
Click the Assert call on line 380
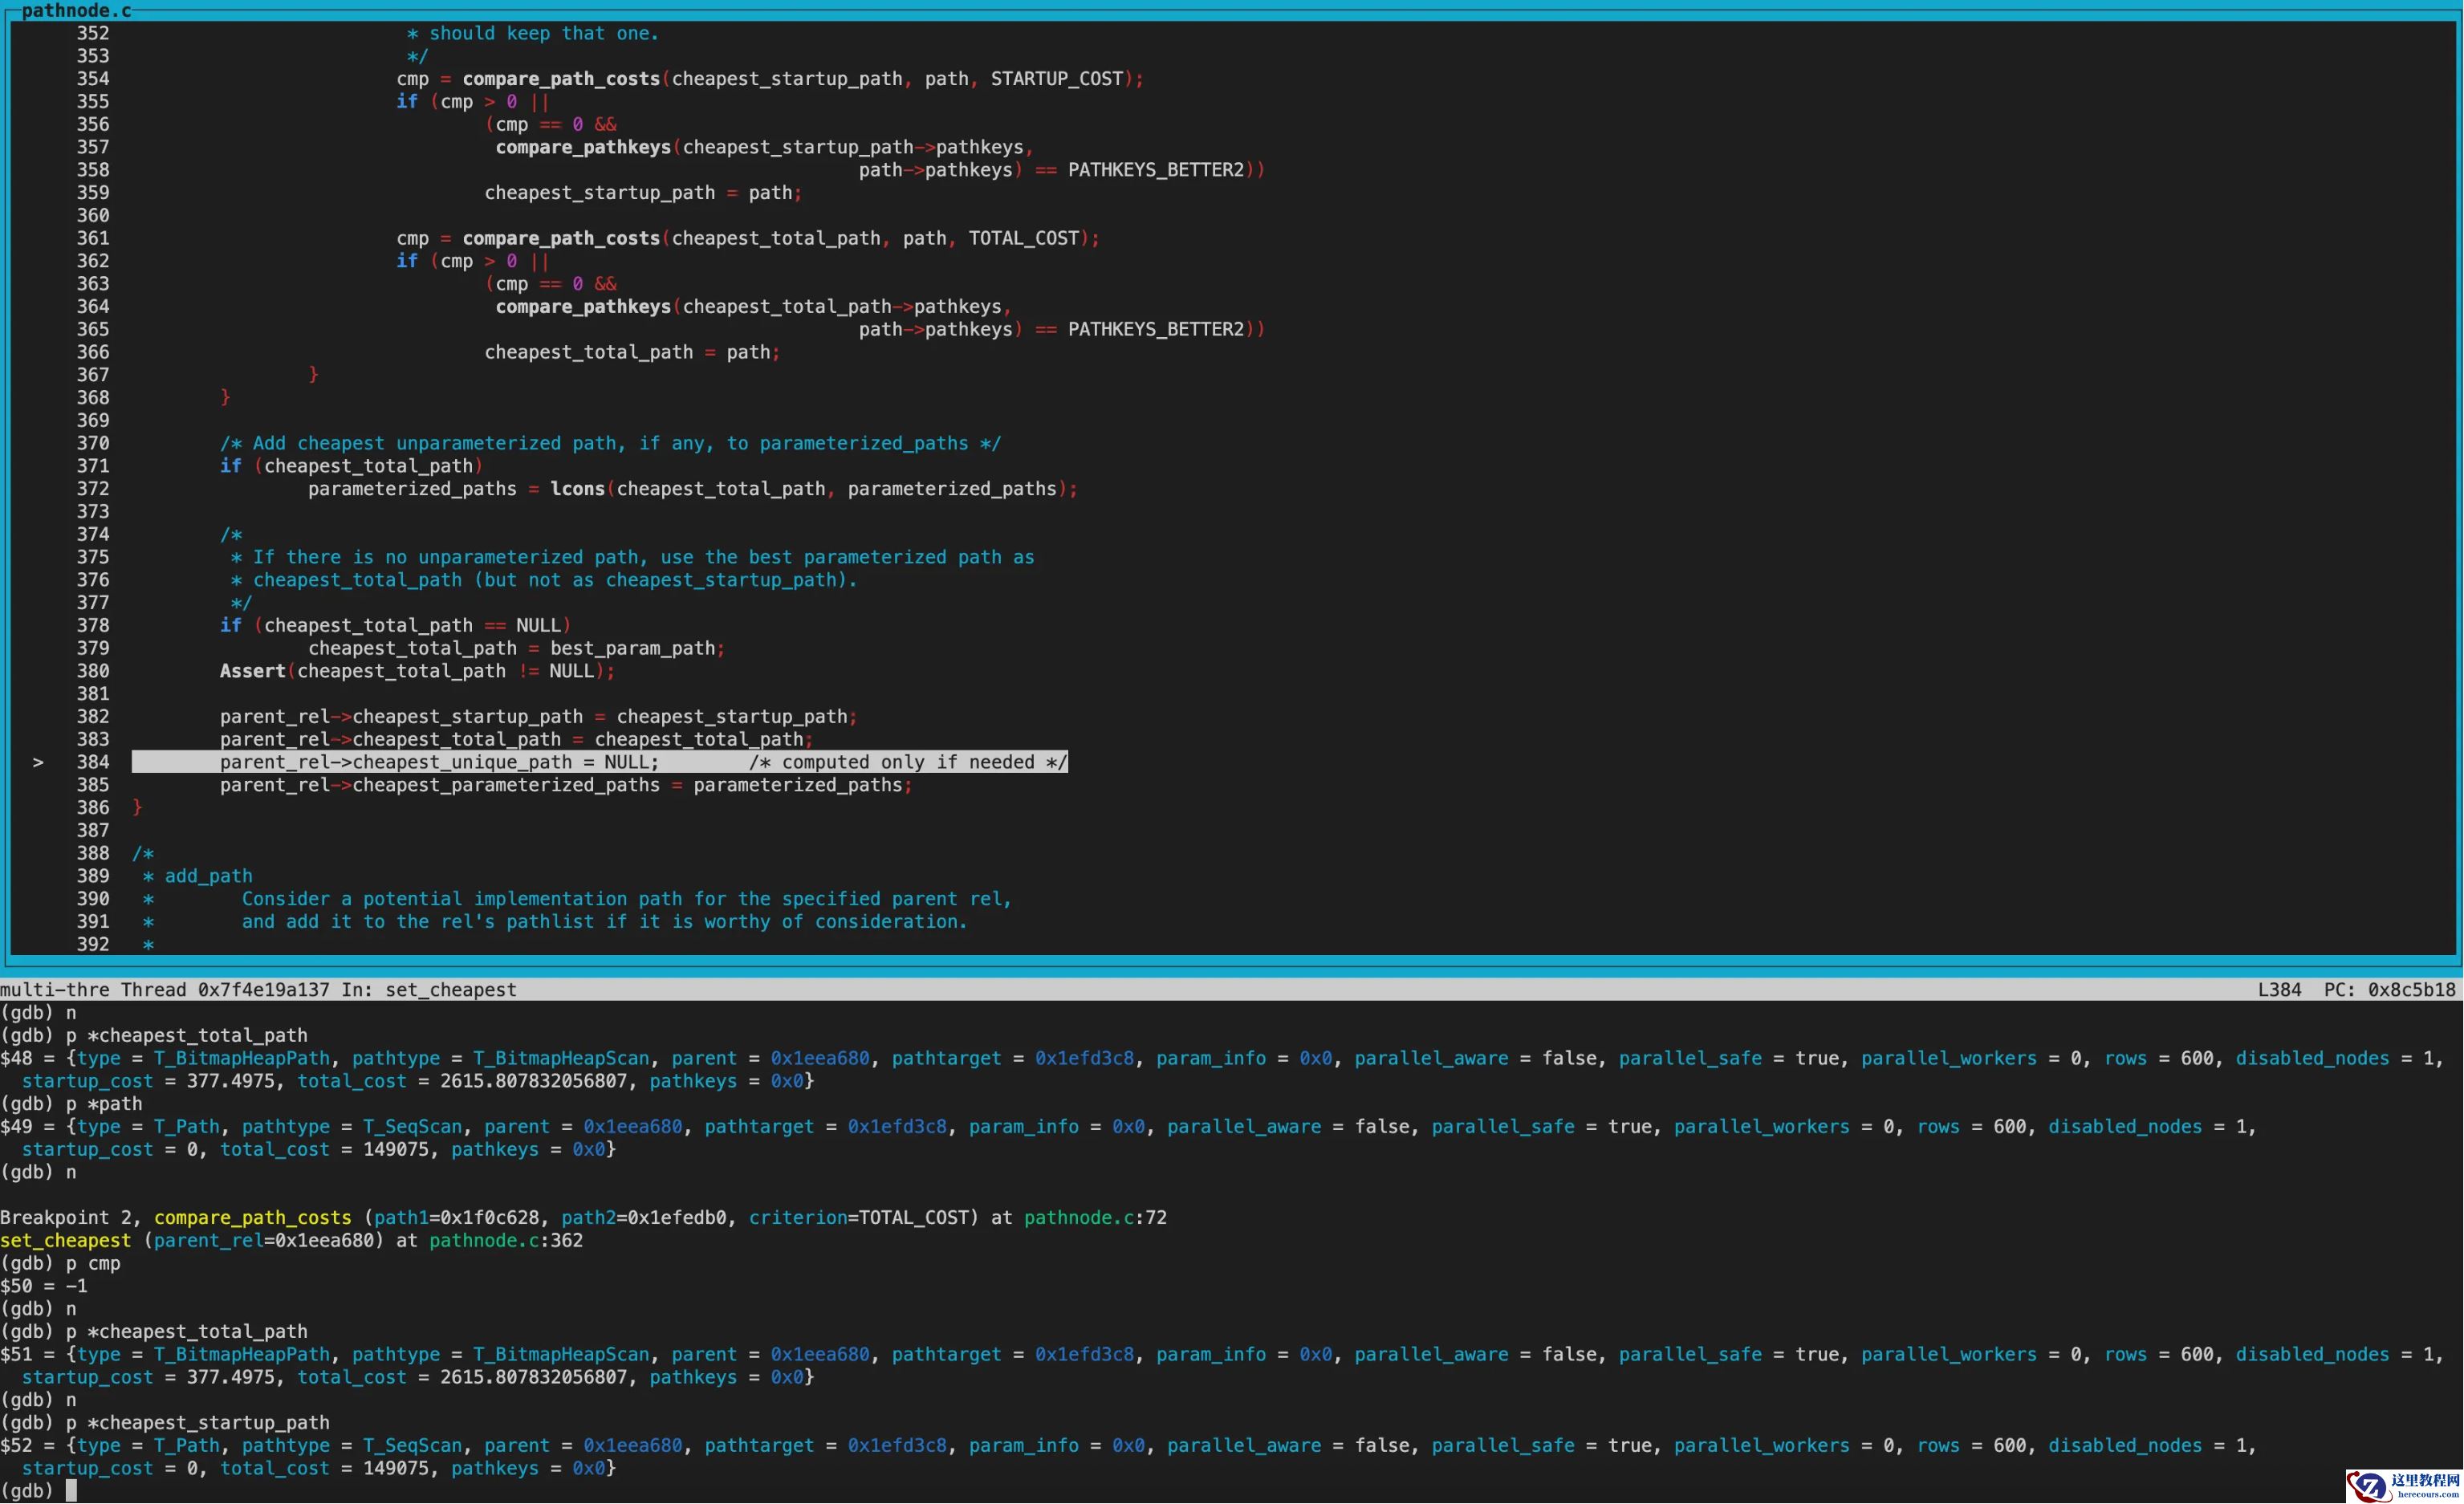click(252, 672)
